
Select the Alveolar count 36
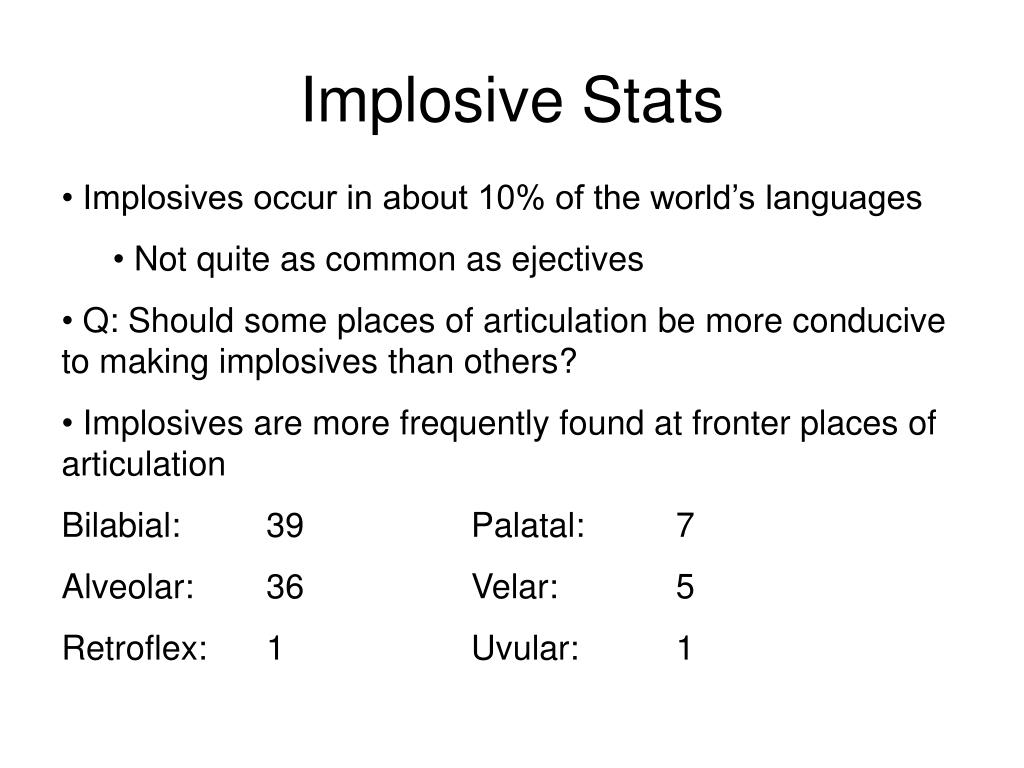pos(285,587)
